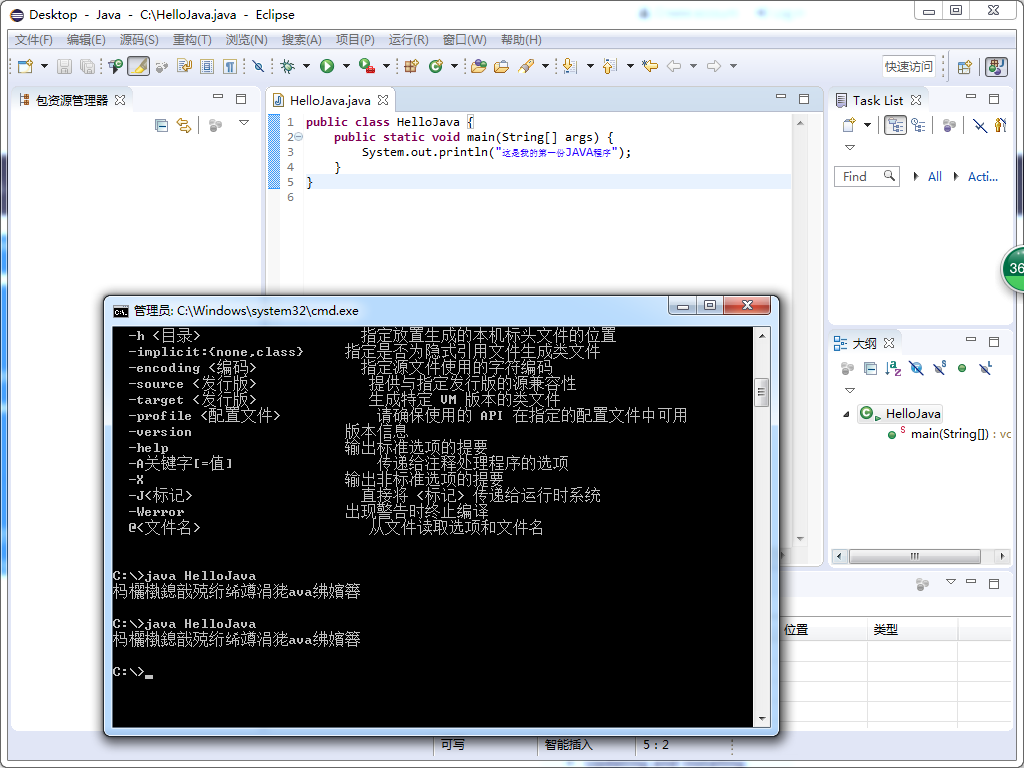
Task: Click the green Run button
Action: pyautogui.click(x=327, y=66)
